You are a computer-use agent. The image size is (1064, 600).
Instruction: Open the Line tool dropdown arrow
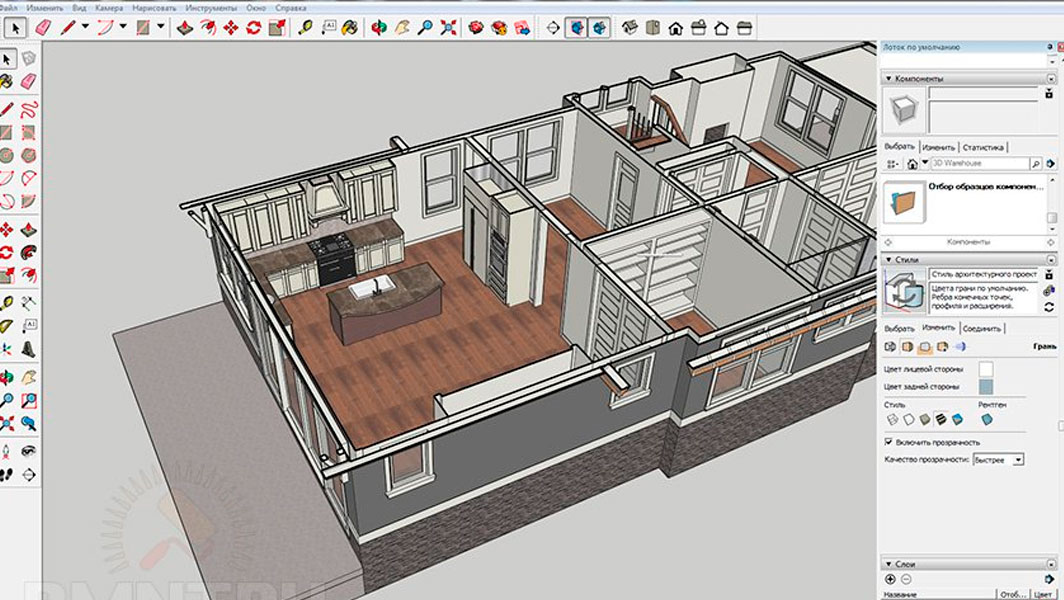pos(86,27)
